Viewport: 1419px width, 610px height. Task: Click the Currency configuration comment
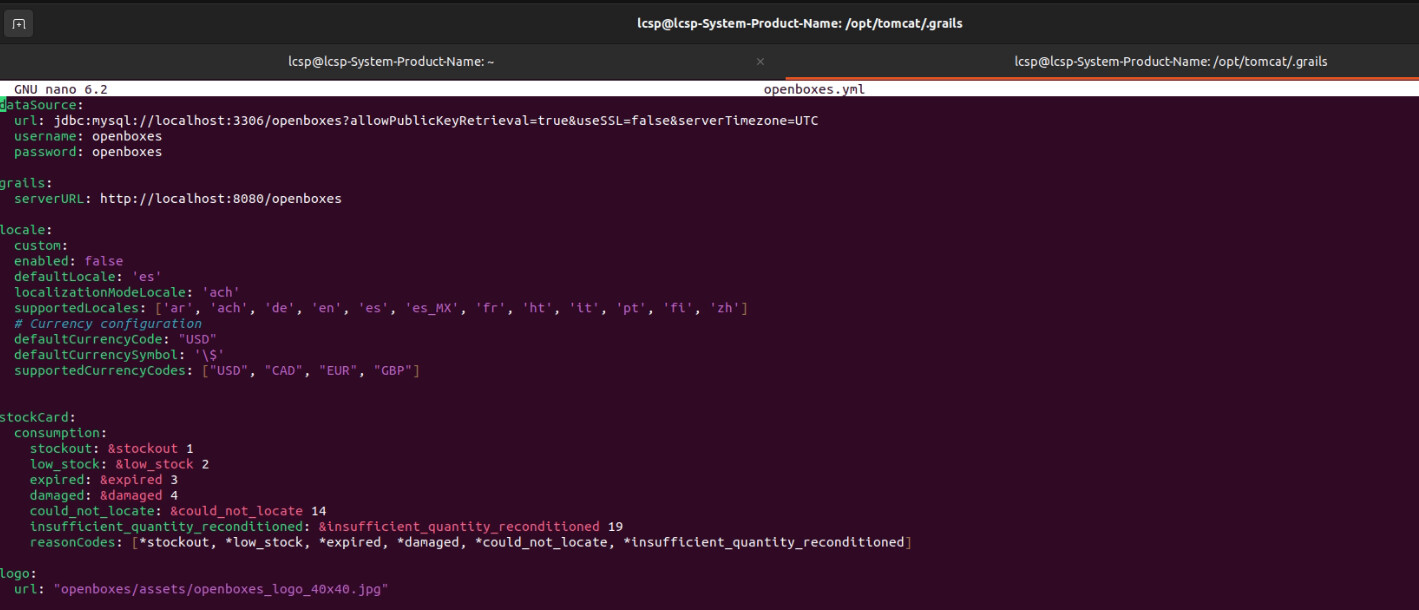point(108,324)
